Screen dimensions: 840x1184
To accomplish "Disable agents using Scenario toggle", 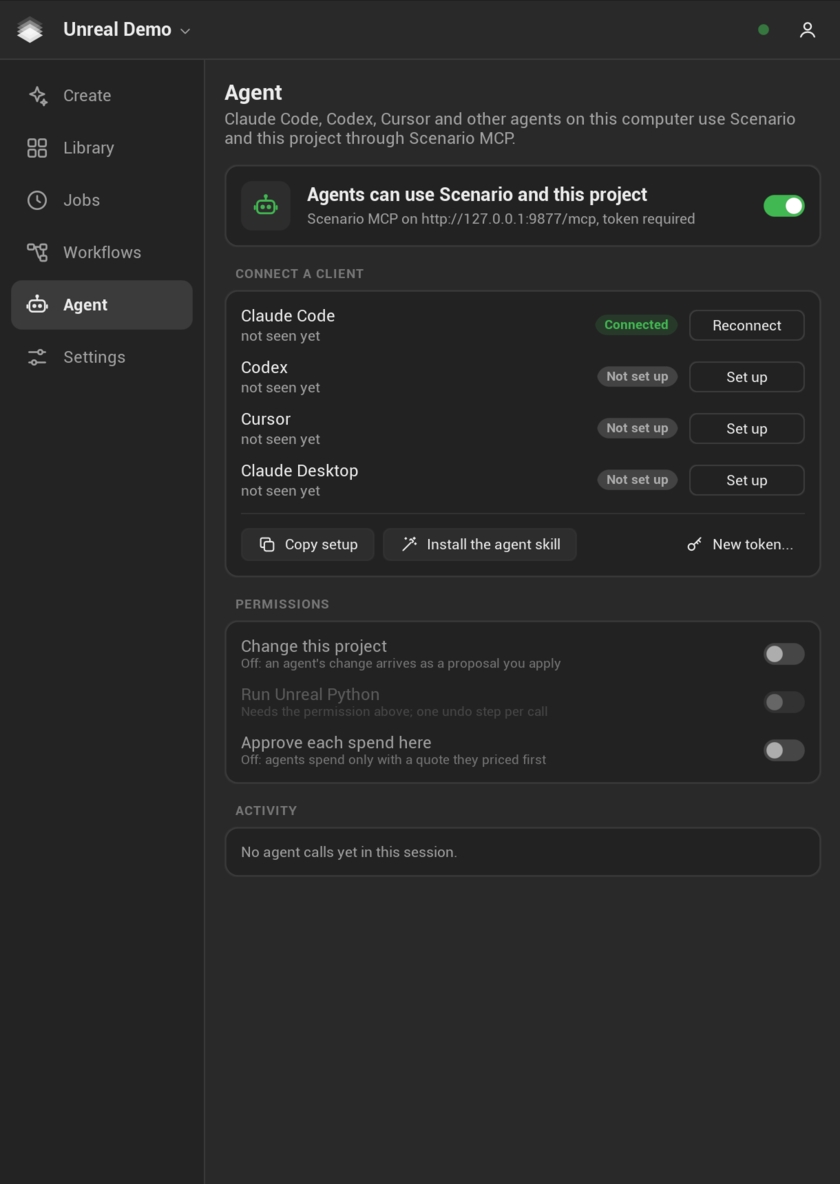I will 784,205.
